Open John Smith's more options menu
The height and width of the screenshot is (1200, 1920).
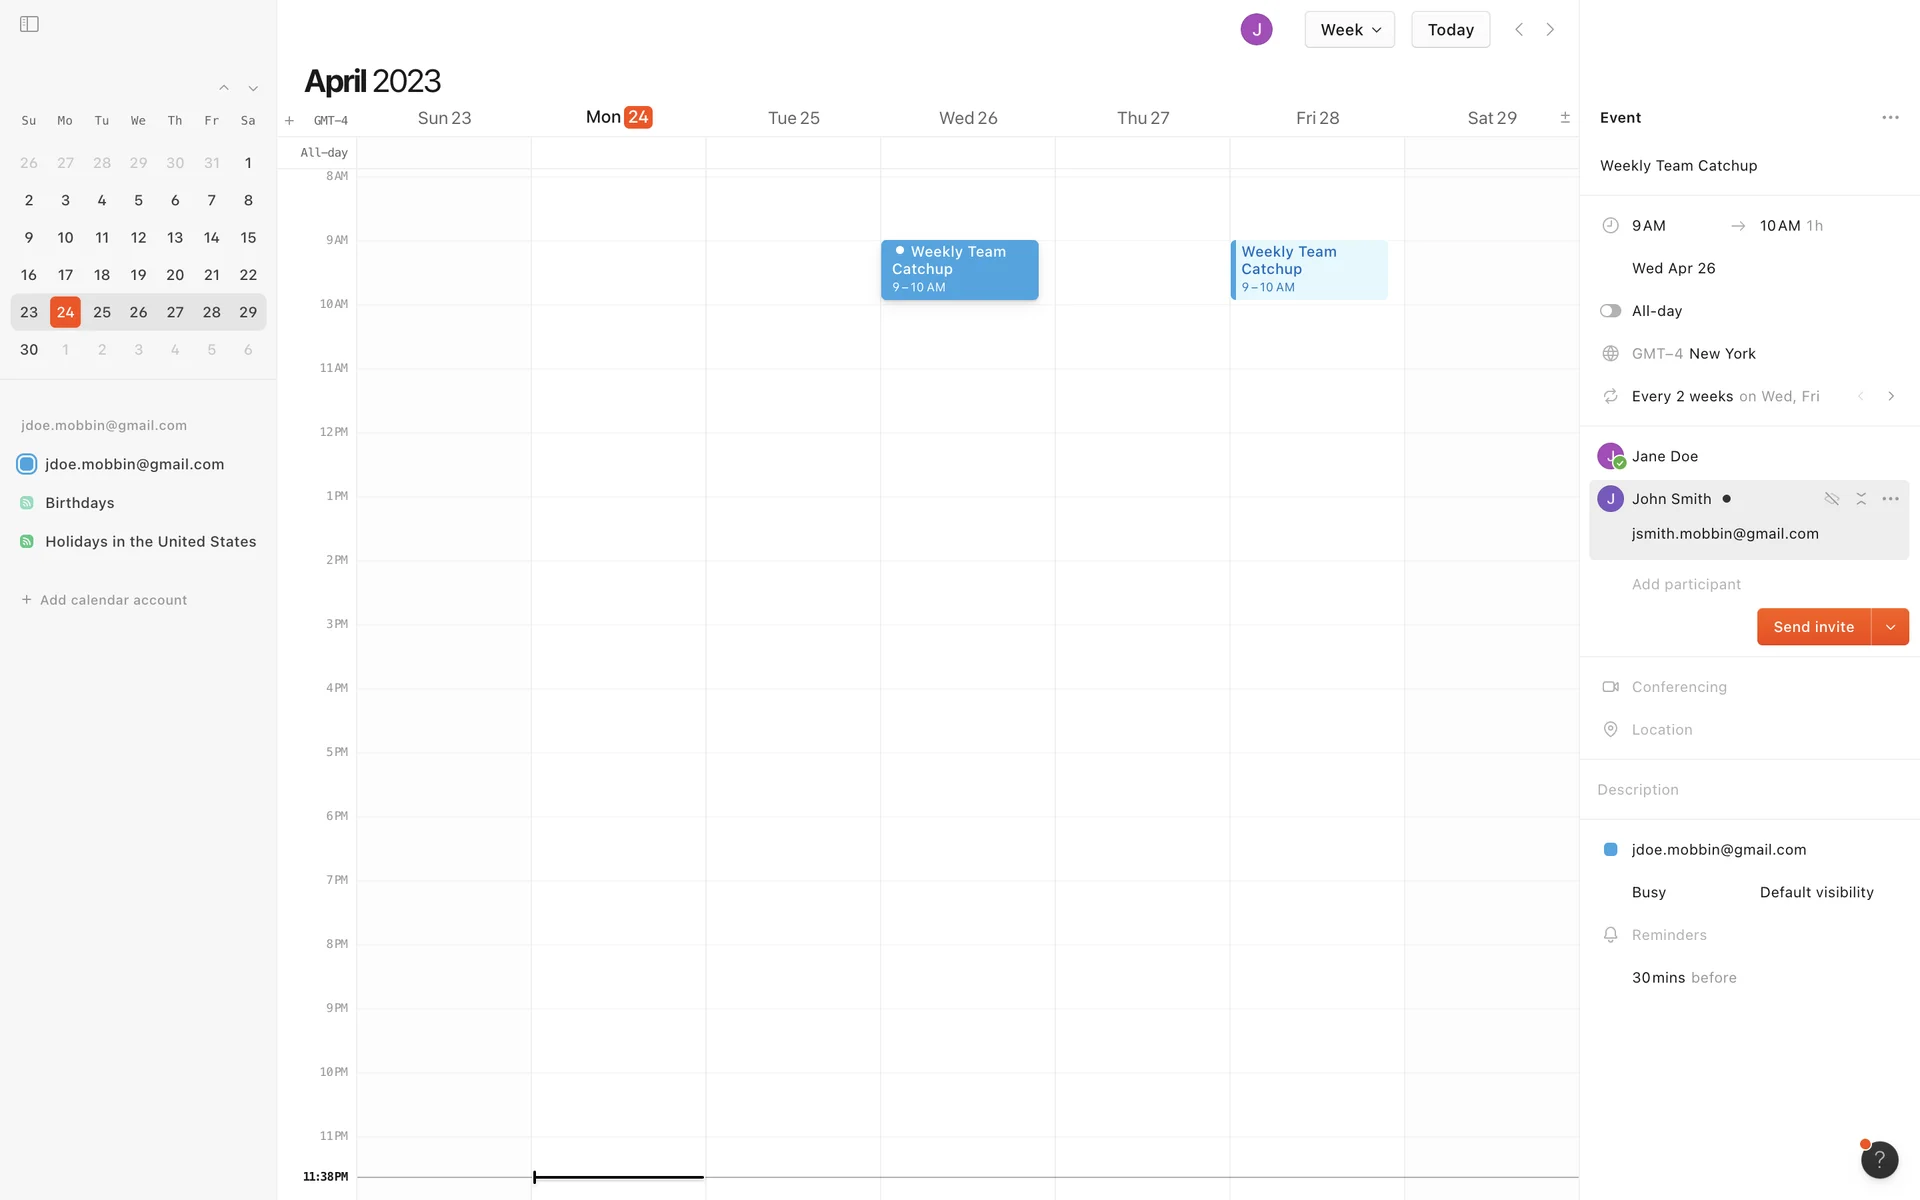(1889, 498)
